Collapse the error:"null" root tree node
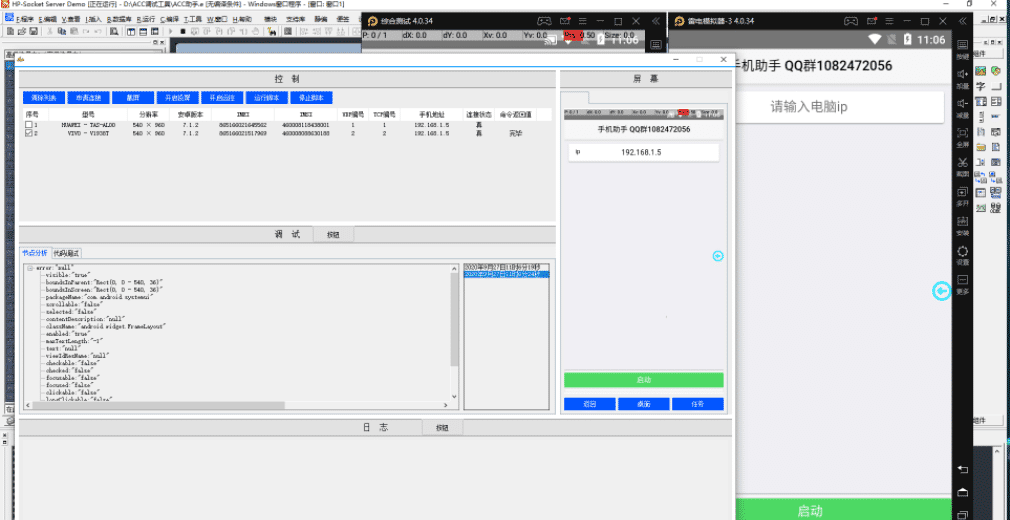The width and height of the screenshot is (1010, 520). (x=30, y=268)
